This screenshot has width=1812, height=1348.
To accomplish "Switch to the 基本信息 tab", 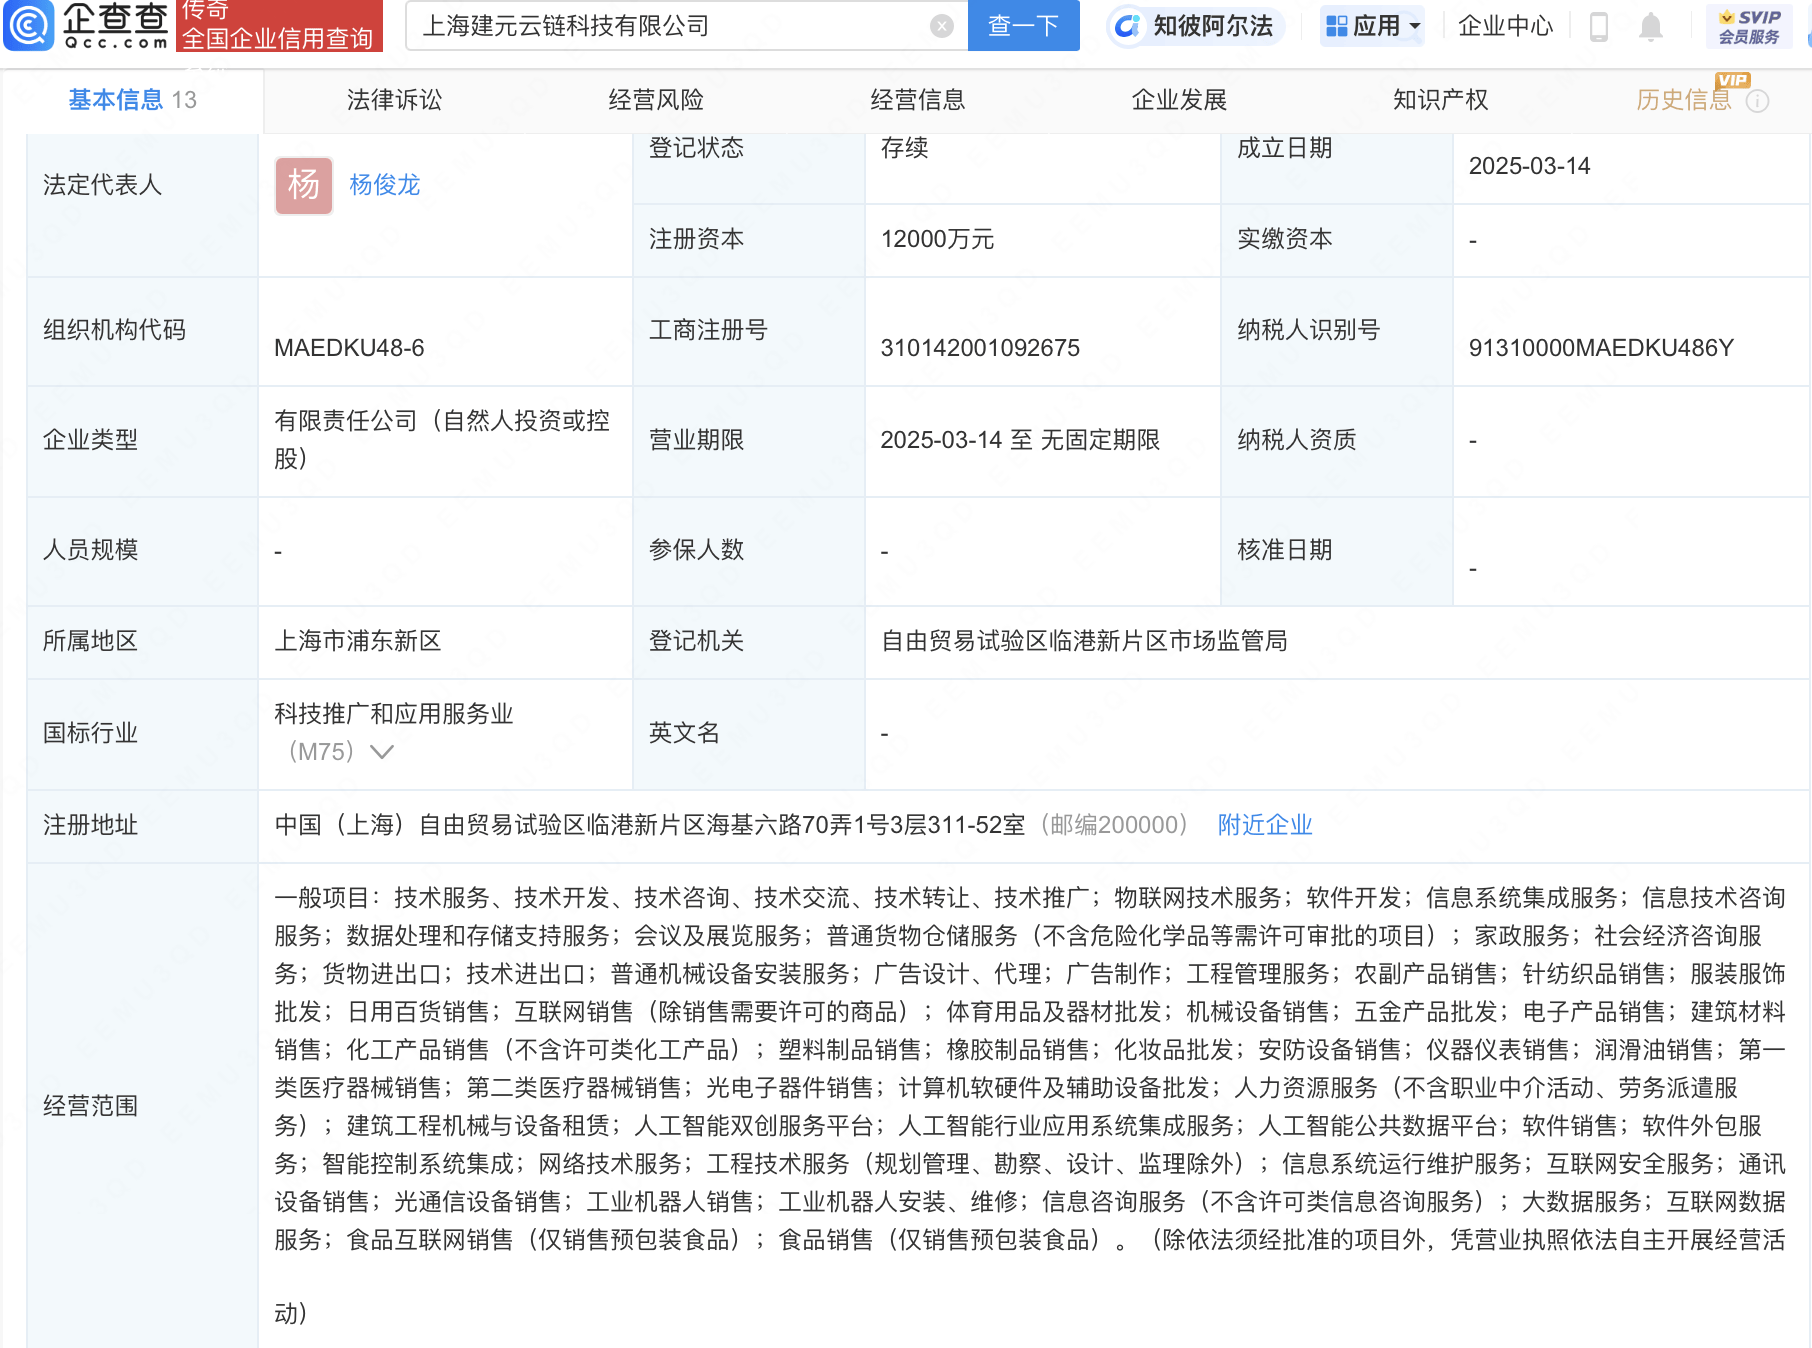I will pyautogui.click(x=132, y=100).
